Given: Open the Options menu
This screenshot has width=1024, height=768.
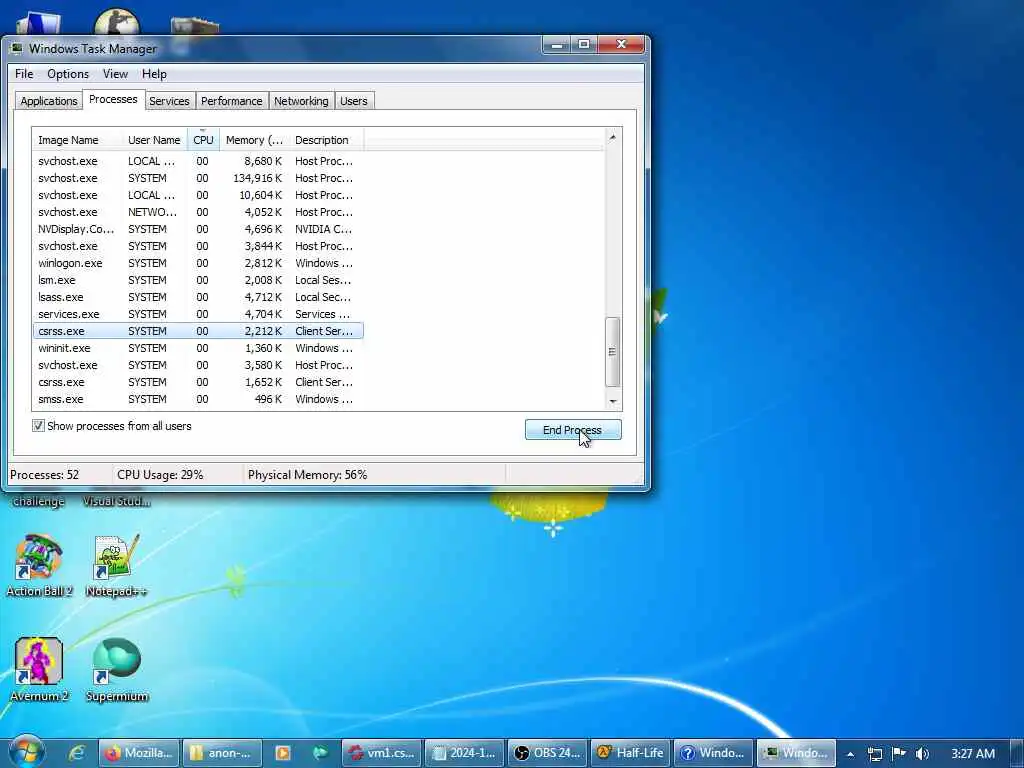Looking at the screenshot, I should [x=68, y=74].
